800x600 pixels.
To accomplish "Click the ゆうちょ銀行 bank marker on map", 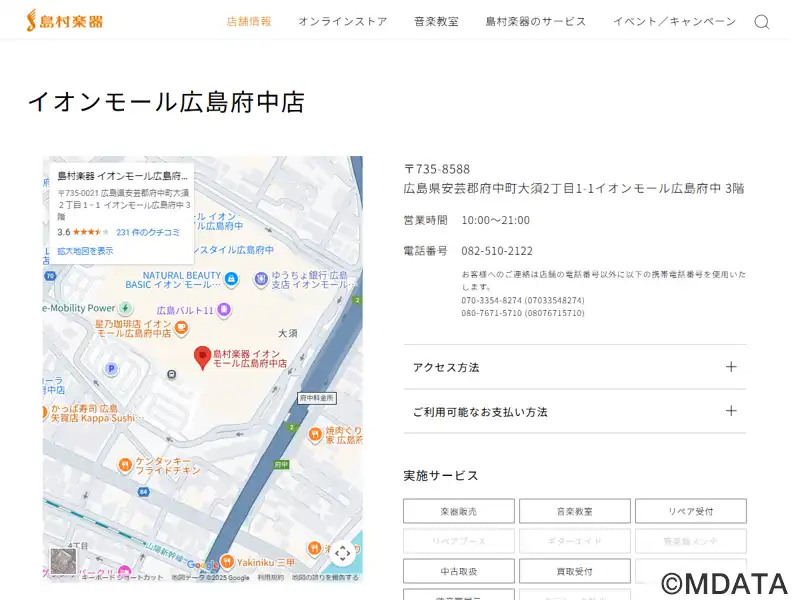I will tap(261, 280).
